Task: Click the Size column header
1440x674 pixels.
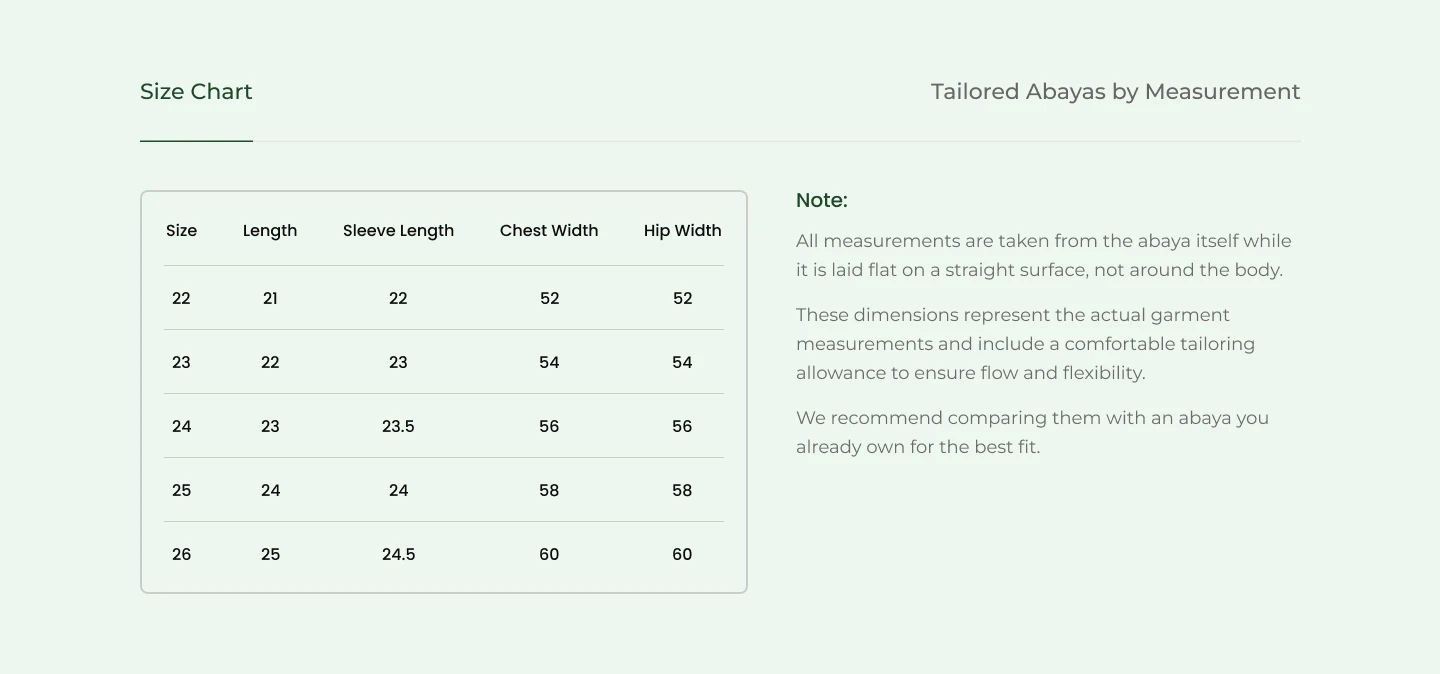Action: tap(181, 231)
